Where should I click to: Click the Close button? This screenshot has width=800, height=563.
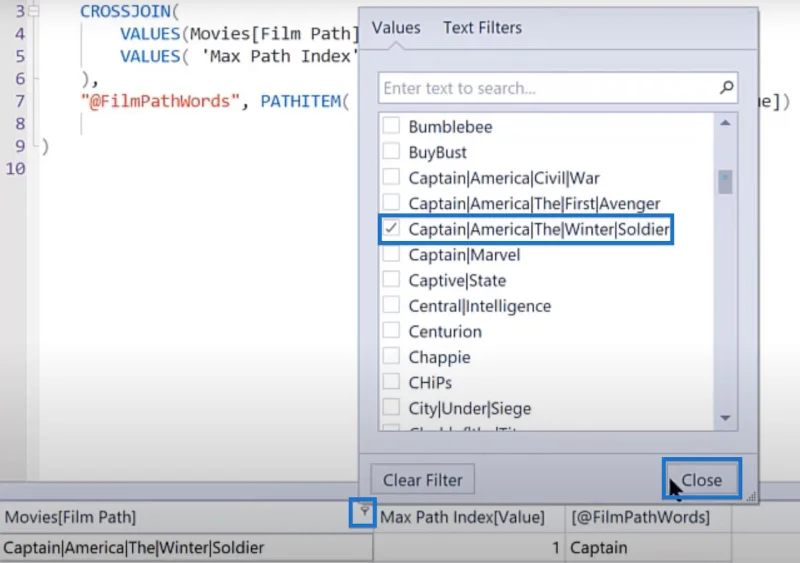[702, 480]
